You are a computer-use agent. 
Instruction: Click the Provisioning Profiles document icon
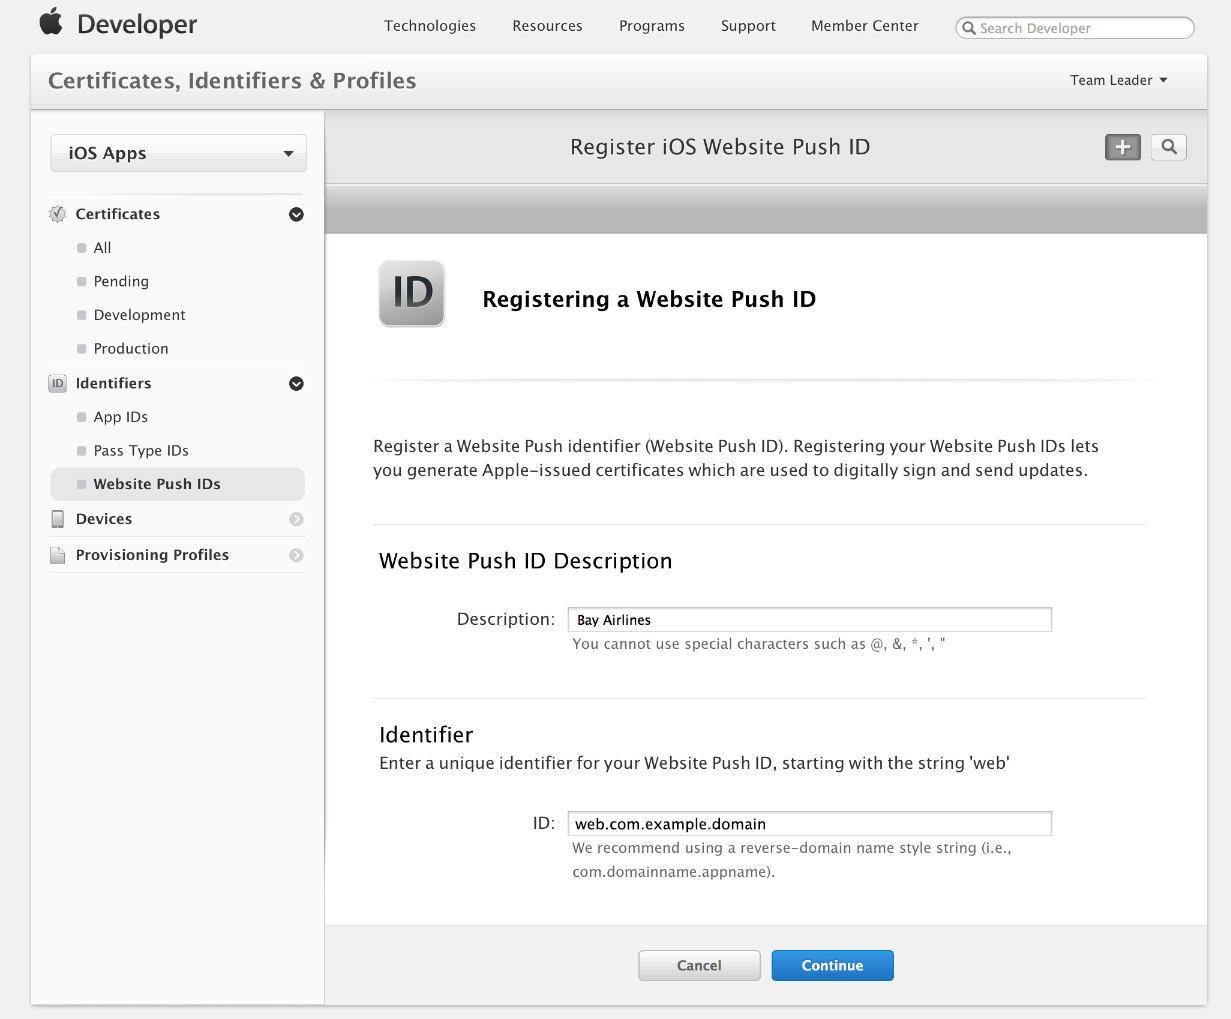tap(58, 555)
